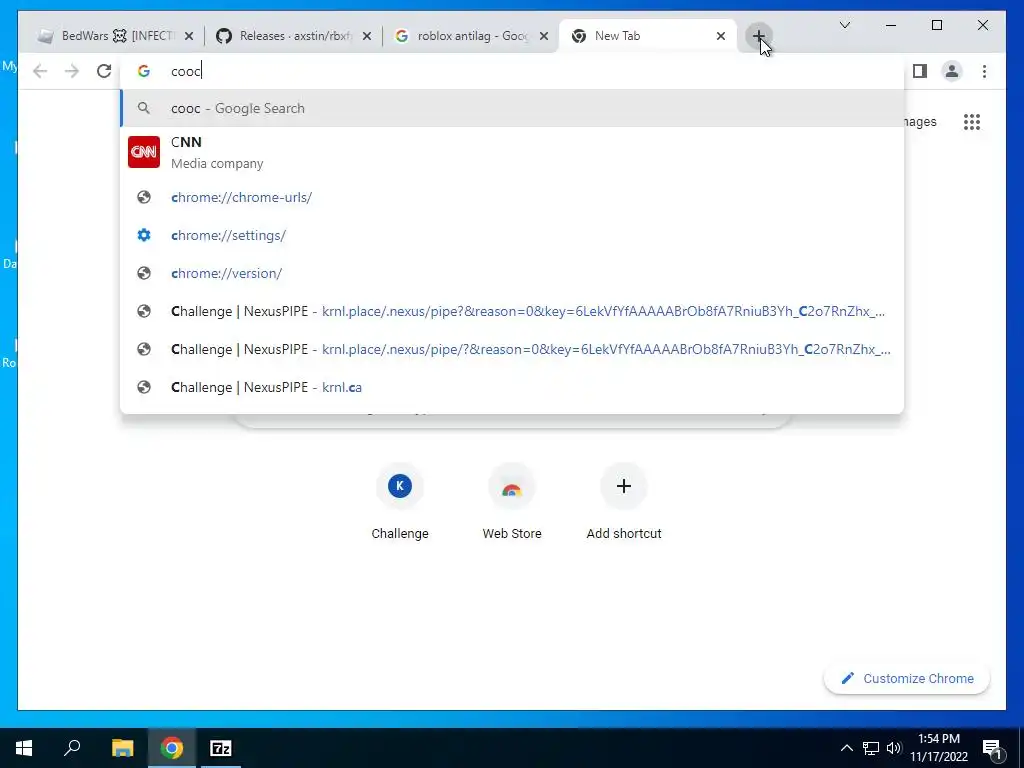Open 7-Zip from the taskbar
1024x768 pixels.
221,748
